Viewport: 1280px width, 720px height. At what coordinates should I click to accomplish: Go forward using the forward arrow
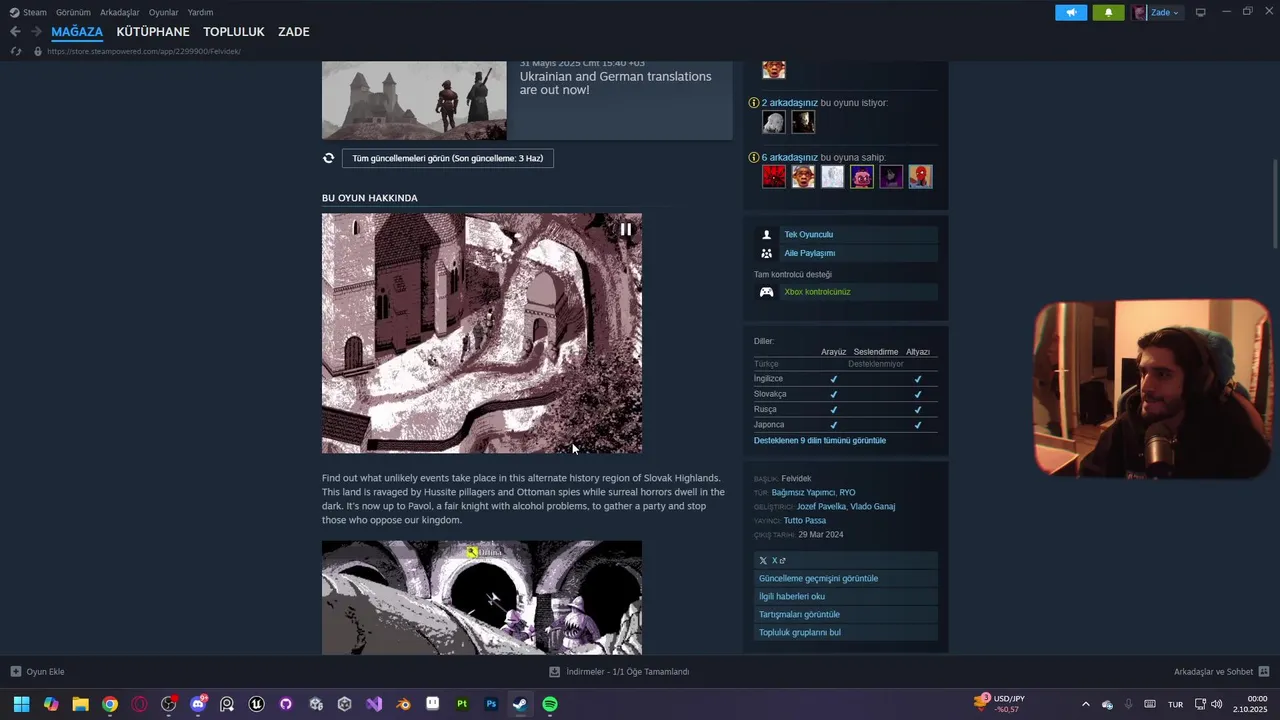(36, 32)
